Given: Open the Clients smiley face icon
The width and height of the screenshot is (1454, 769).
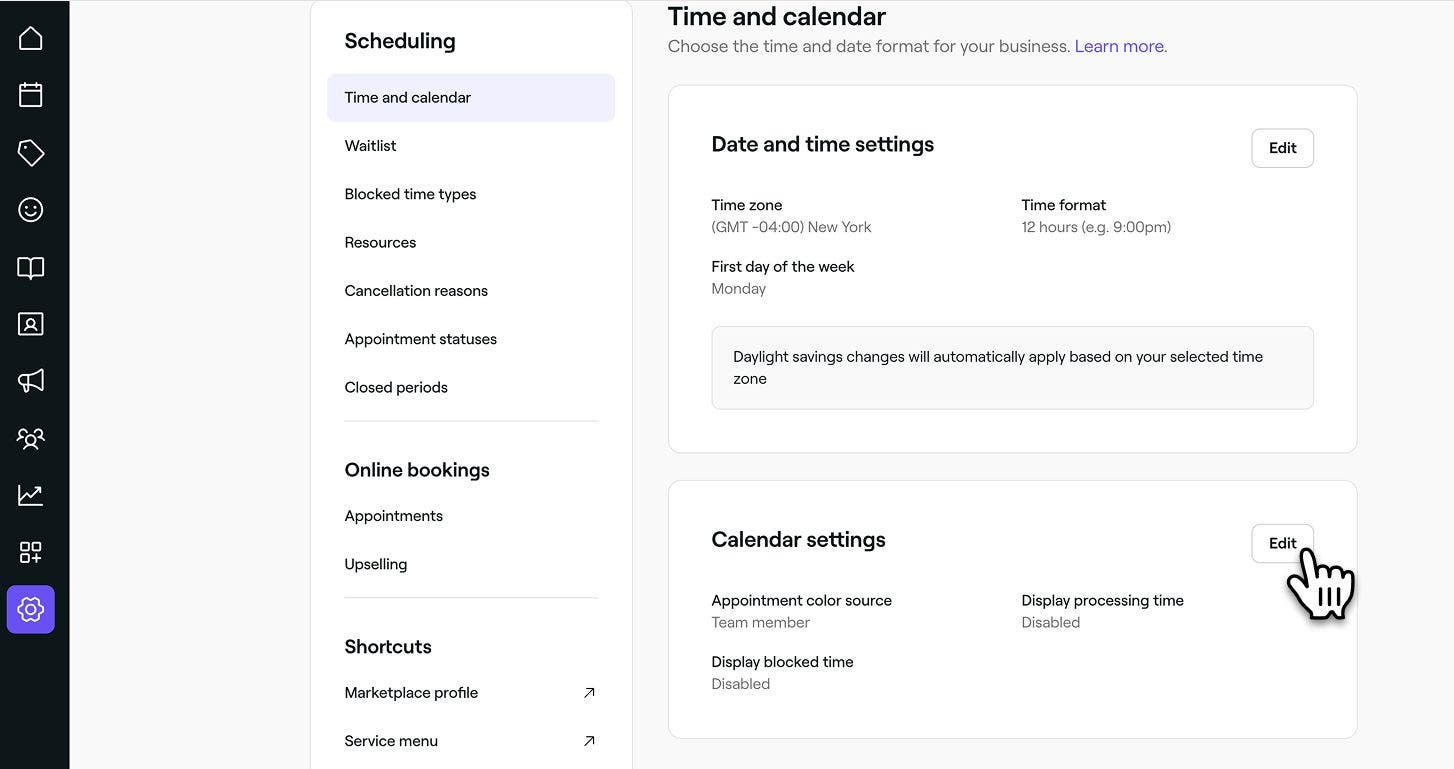Looking at the screenshot, I should [x=31, y=209].
